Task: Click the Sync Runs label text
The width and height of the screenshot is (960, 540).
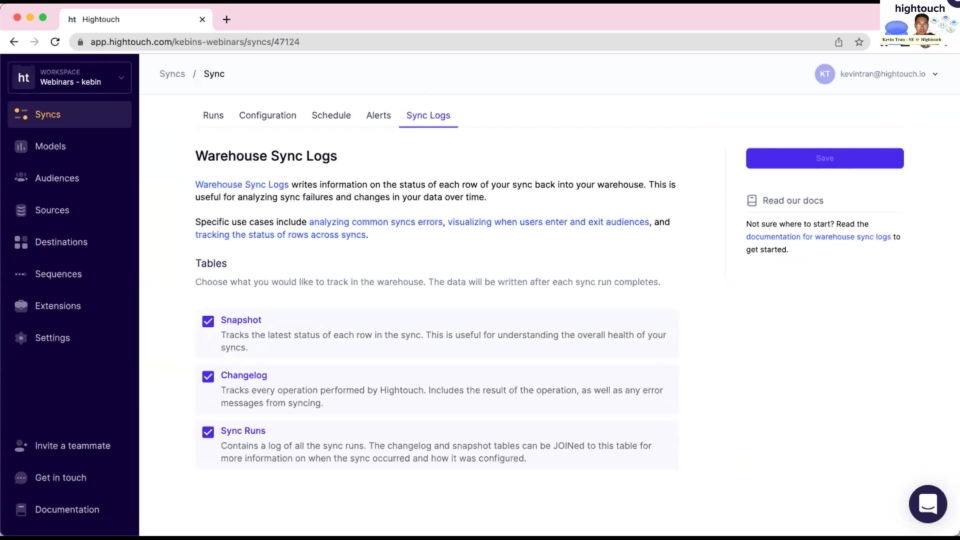Action: coord(243,430)
